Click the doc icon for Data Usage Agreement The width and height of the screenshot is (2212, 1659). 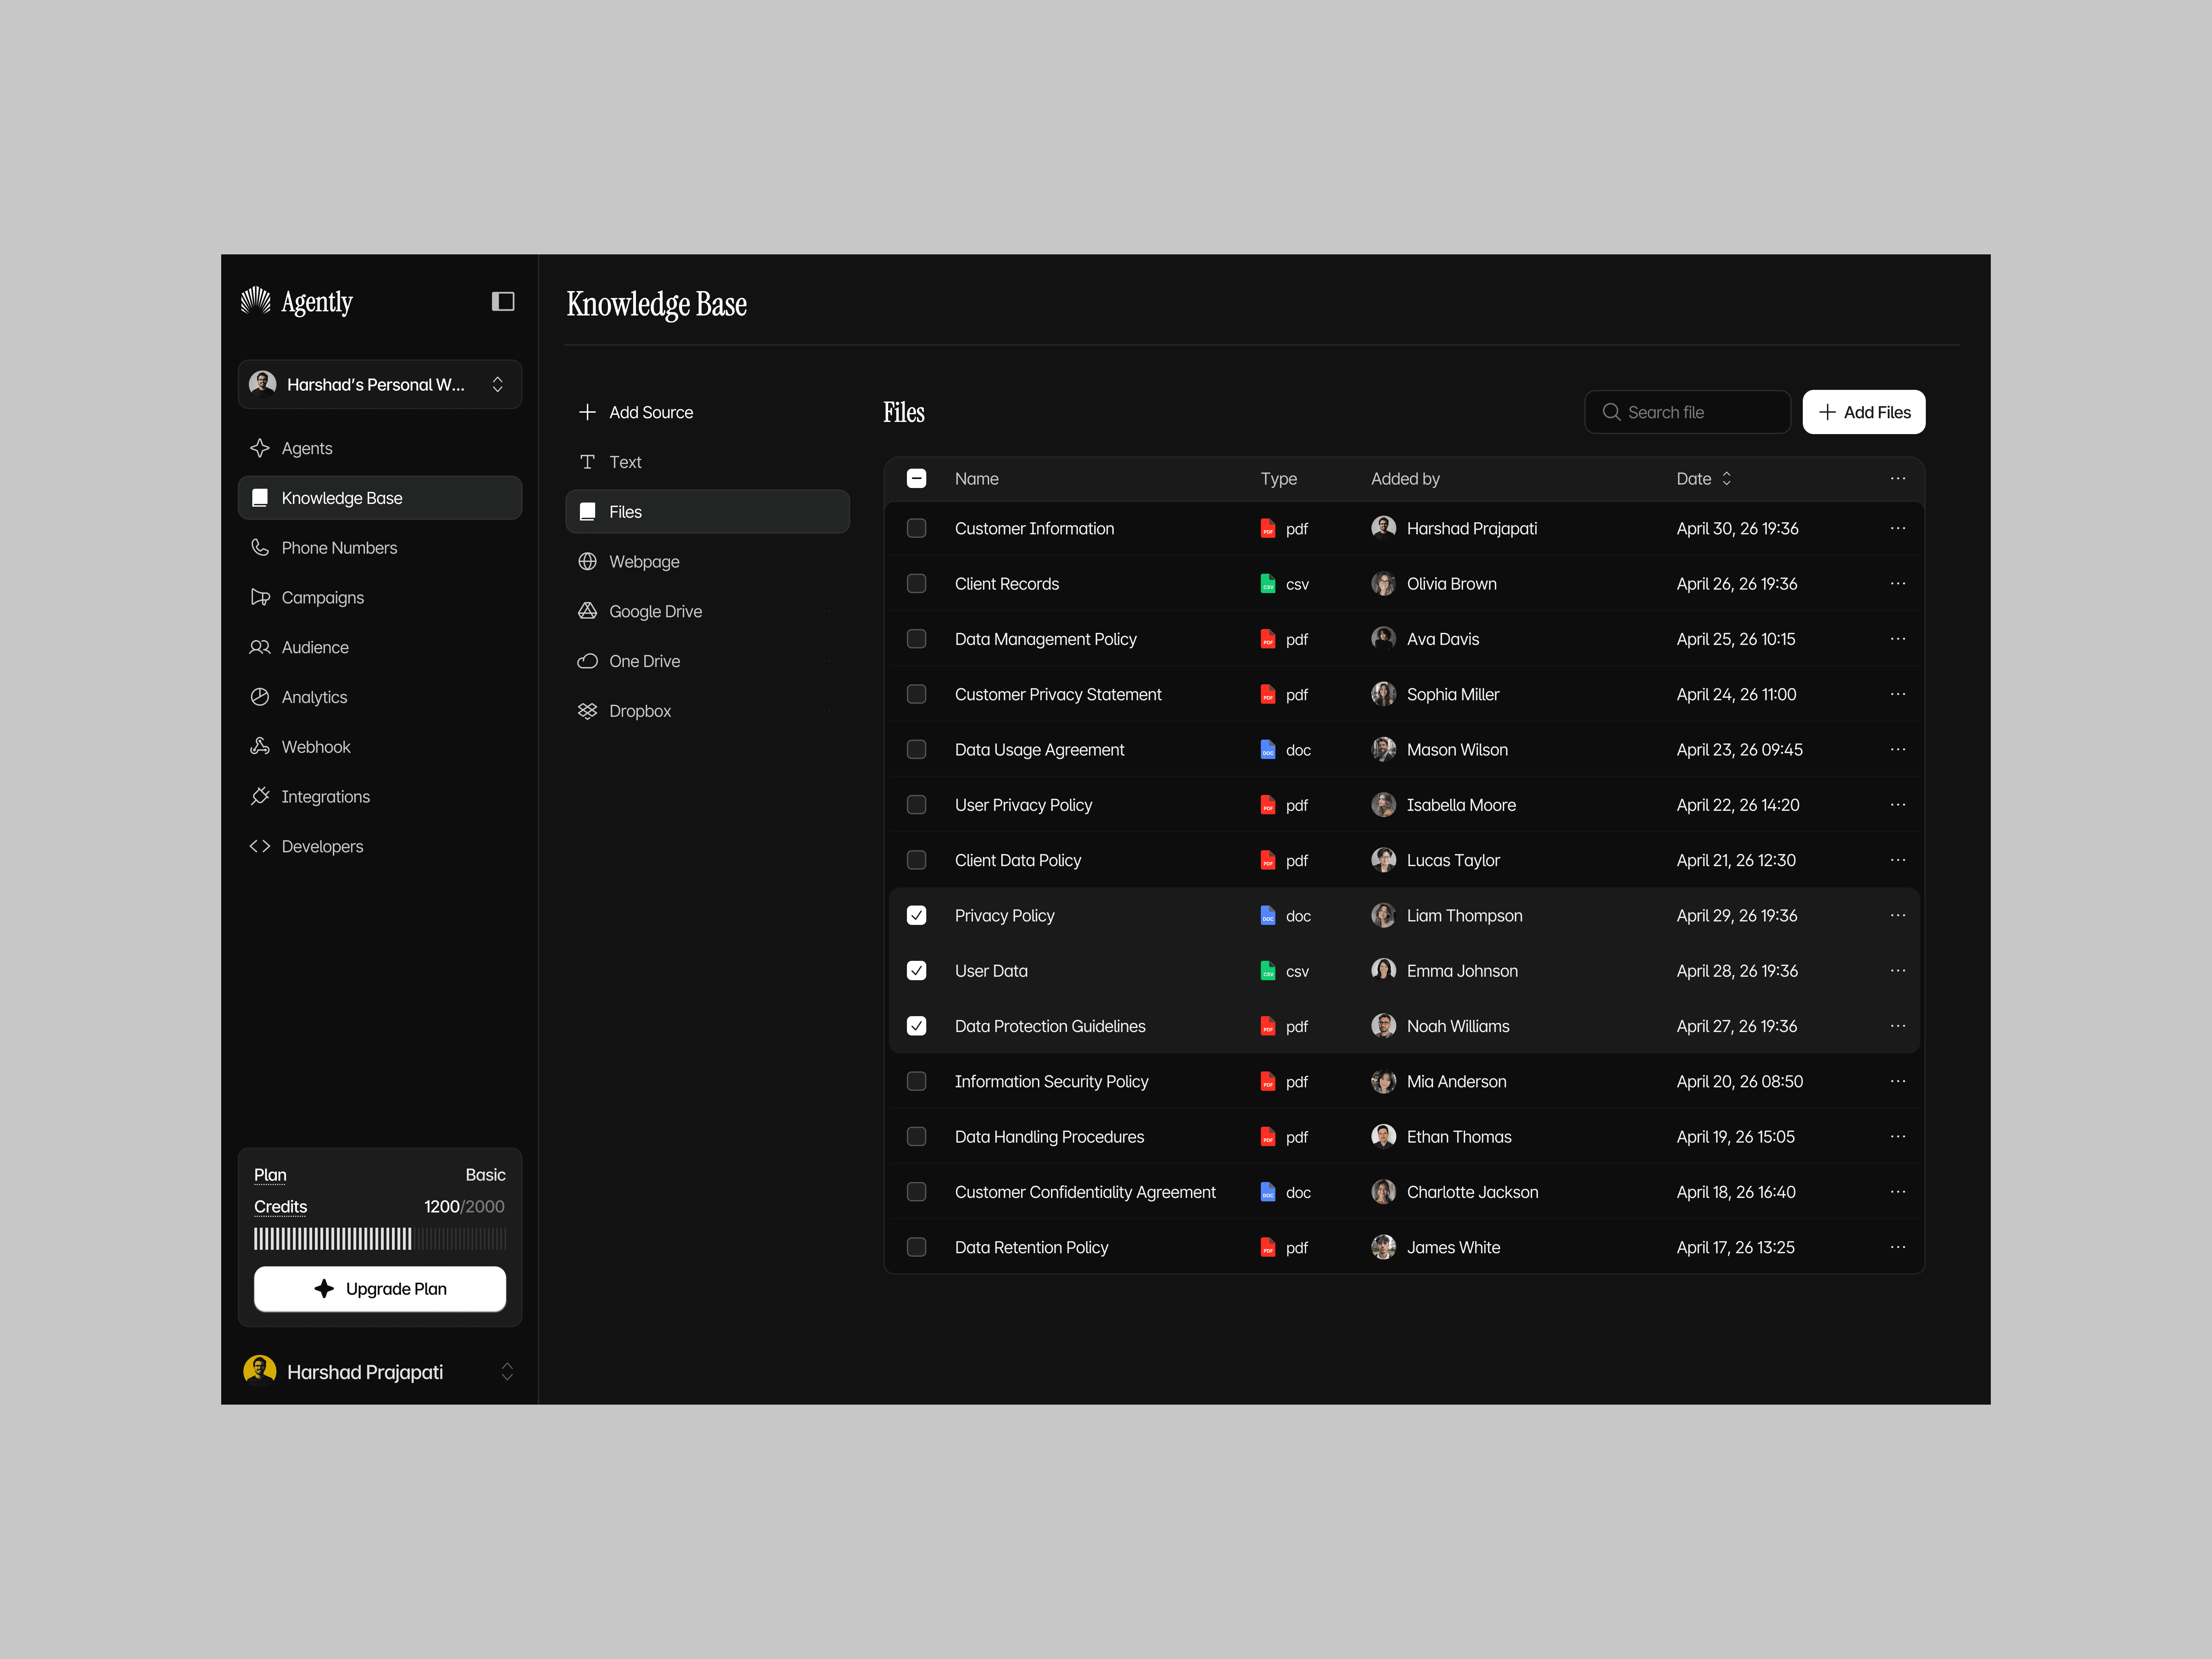coord(1268,750)
